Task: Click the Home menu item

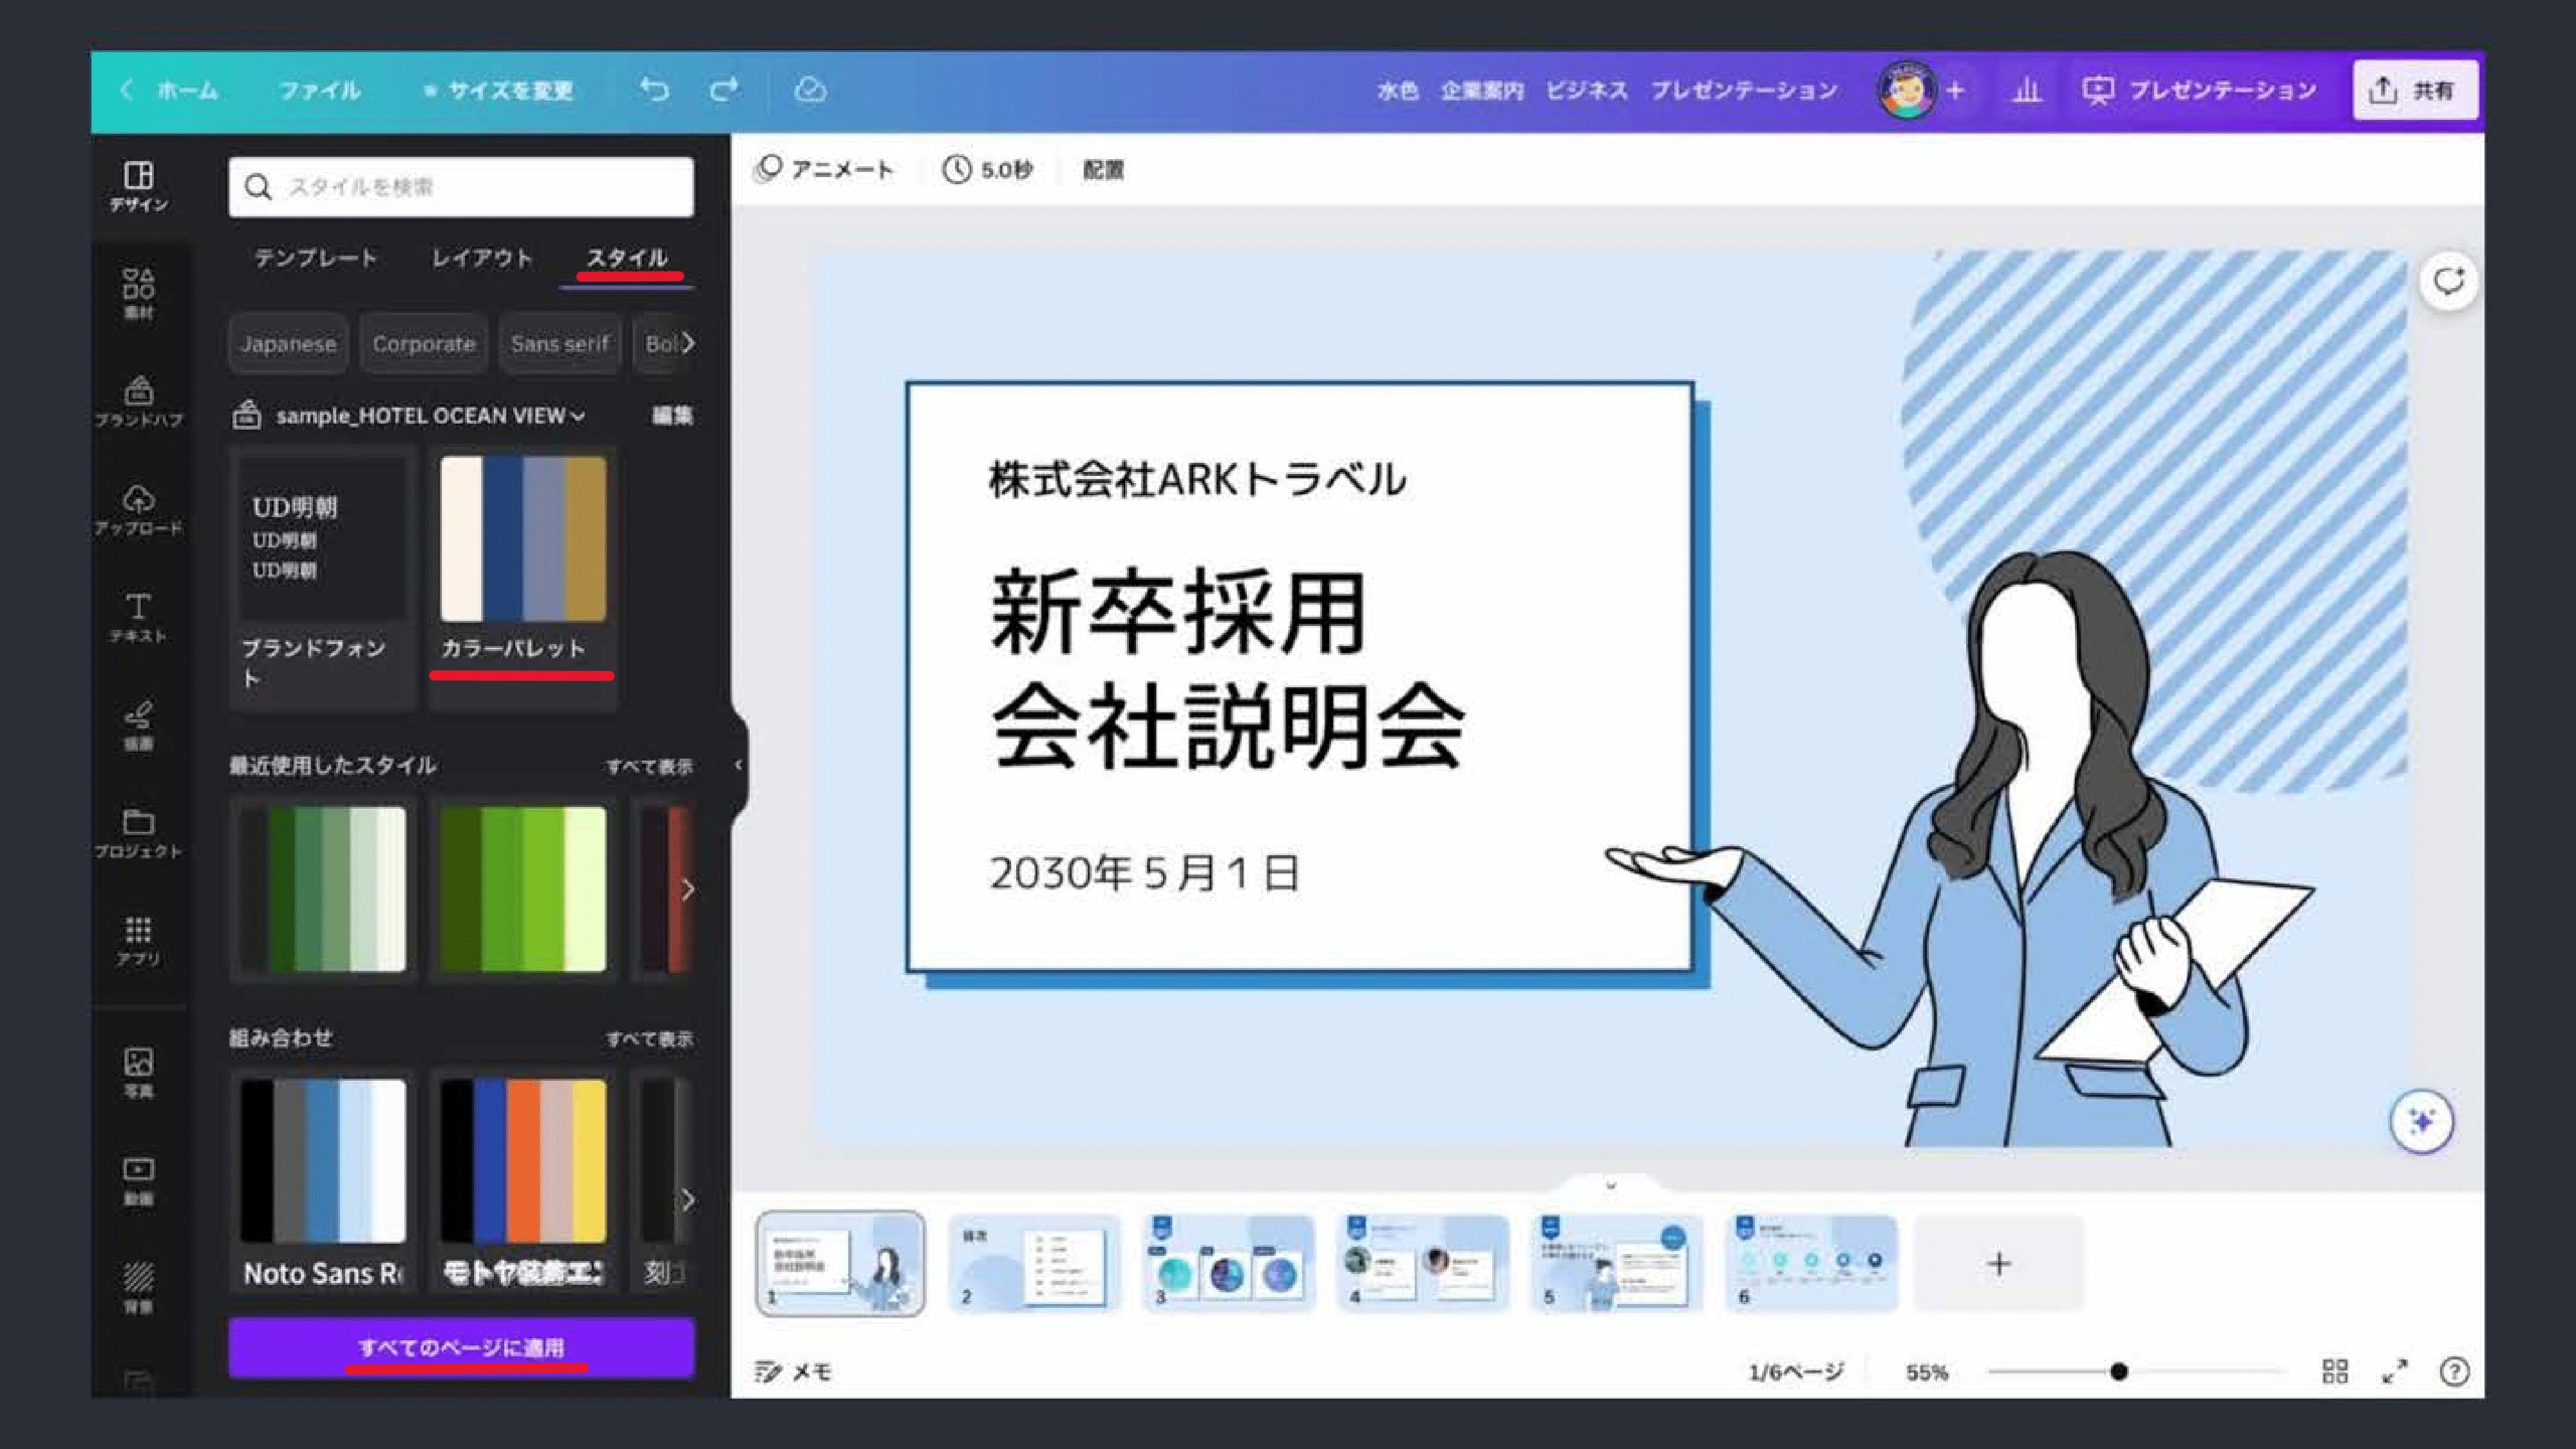Action: 187,90
